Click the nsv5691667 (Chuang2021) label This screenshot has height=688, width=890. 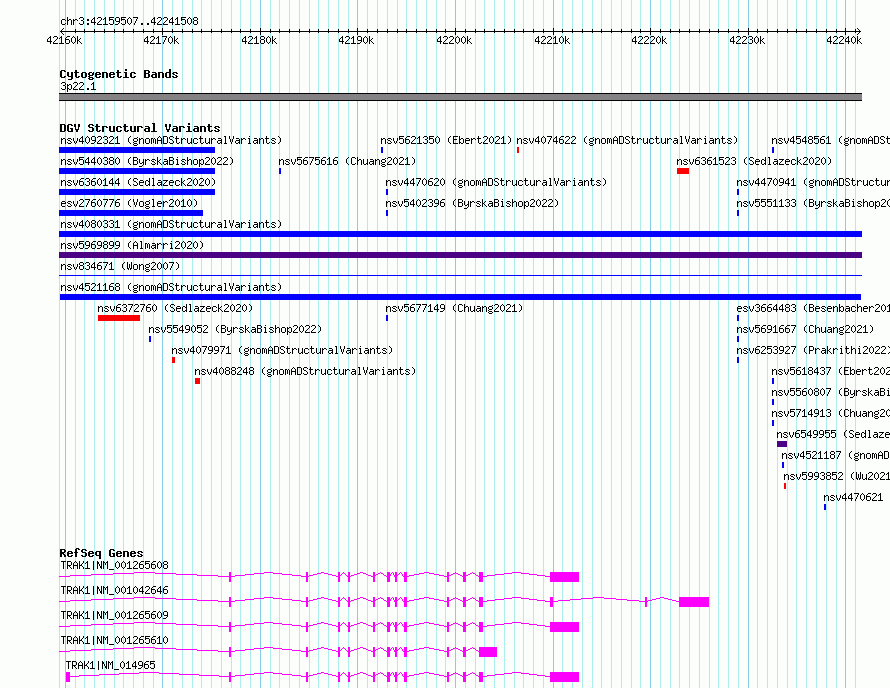click(805, 329)
